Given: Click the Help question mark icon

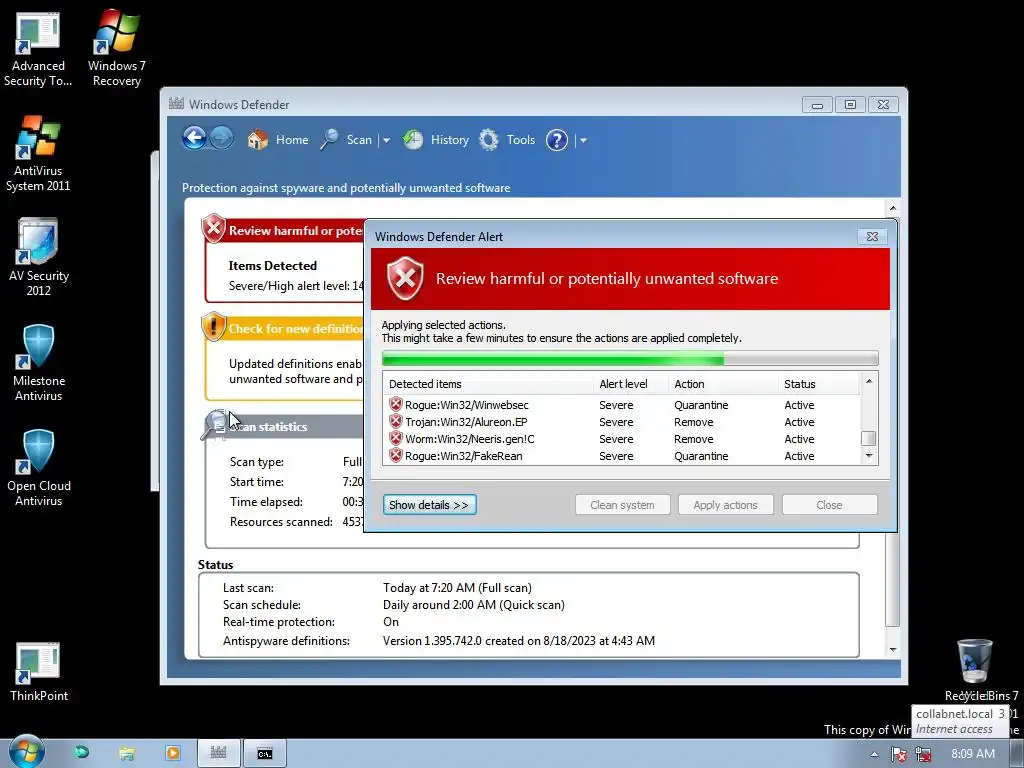Looking at the screenshot, I should click(556, 140).
